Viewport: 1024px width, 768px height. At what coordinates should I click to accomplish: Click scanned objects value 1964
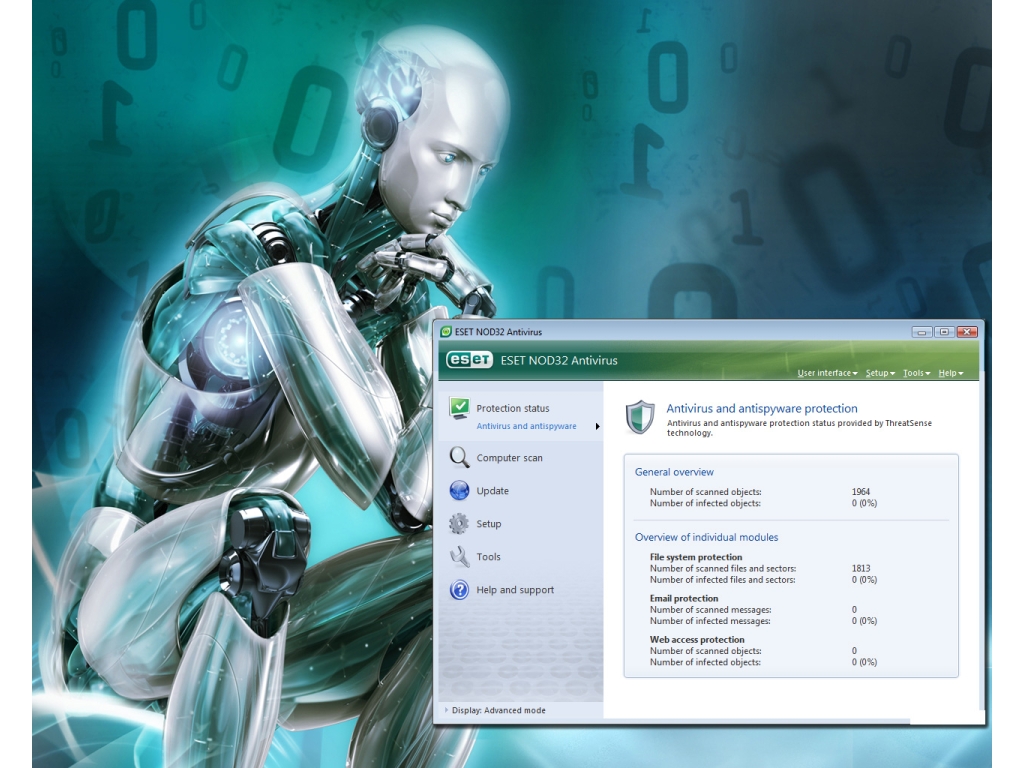(861, 492)
